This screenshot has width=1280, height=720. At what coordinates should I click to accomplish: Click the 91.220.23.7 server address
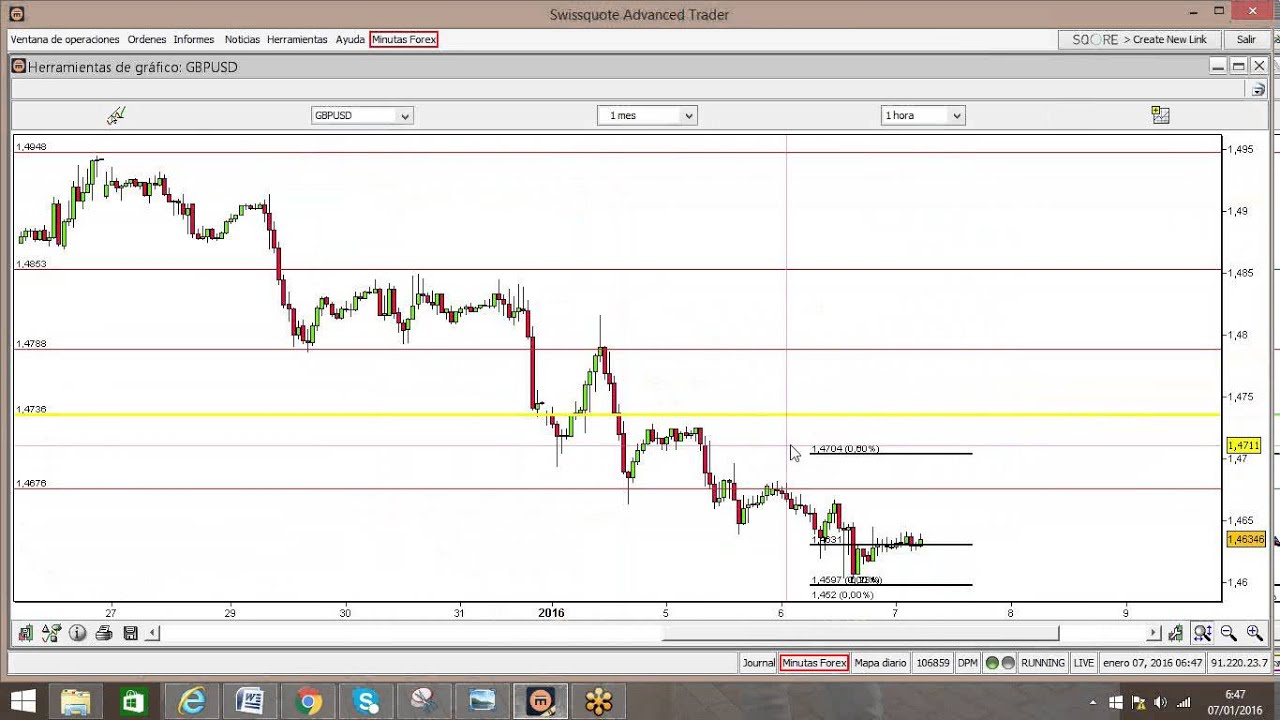coord(1239,663)
